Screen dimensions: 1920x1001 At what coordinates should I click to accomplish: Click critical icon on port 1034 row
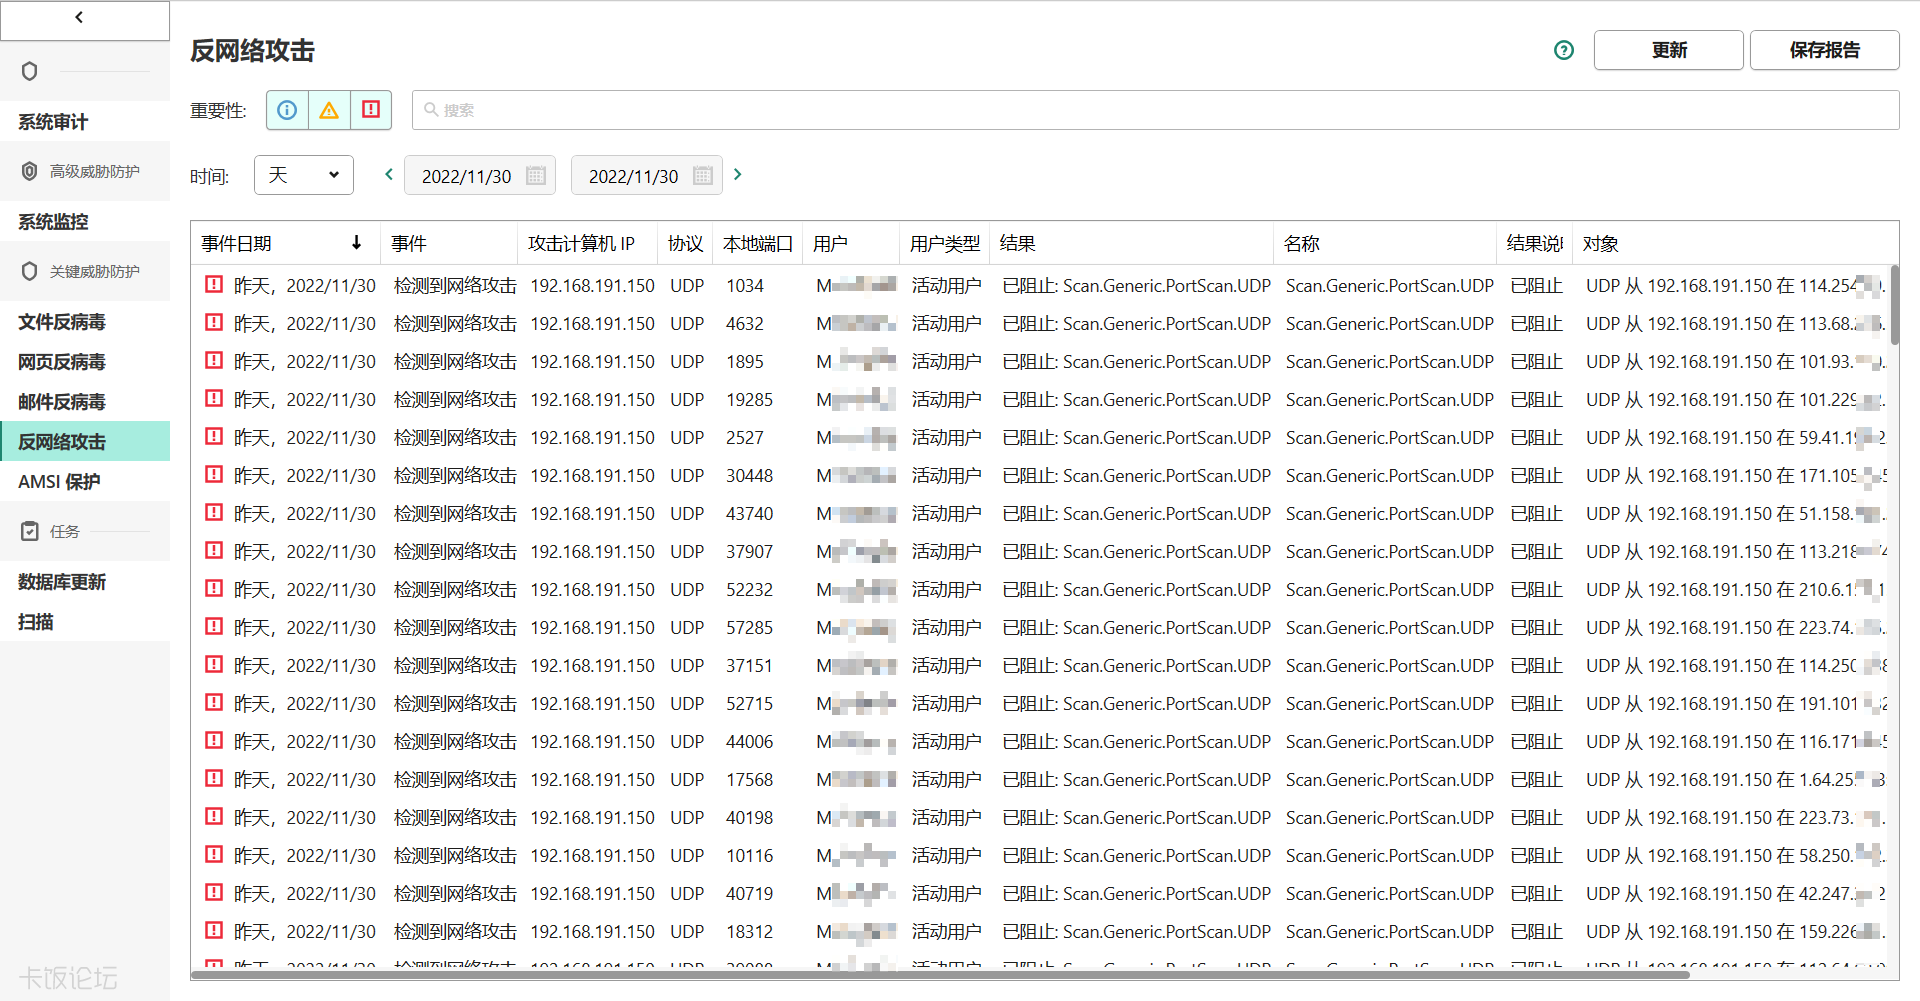214,284
